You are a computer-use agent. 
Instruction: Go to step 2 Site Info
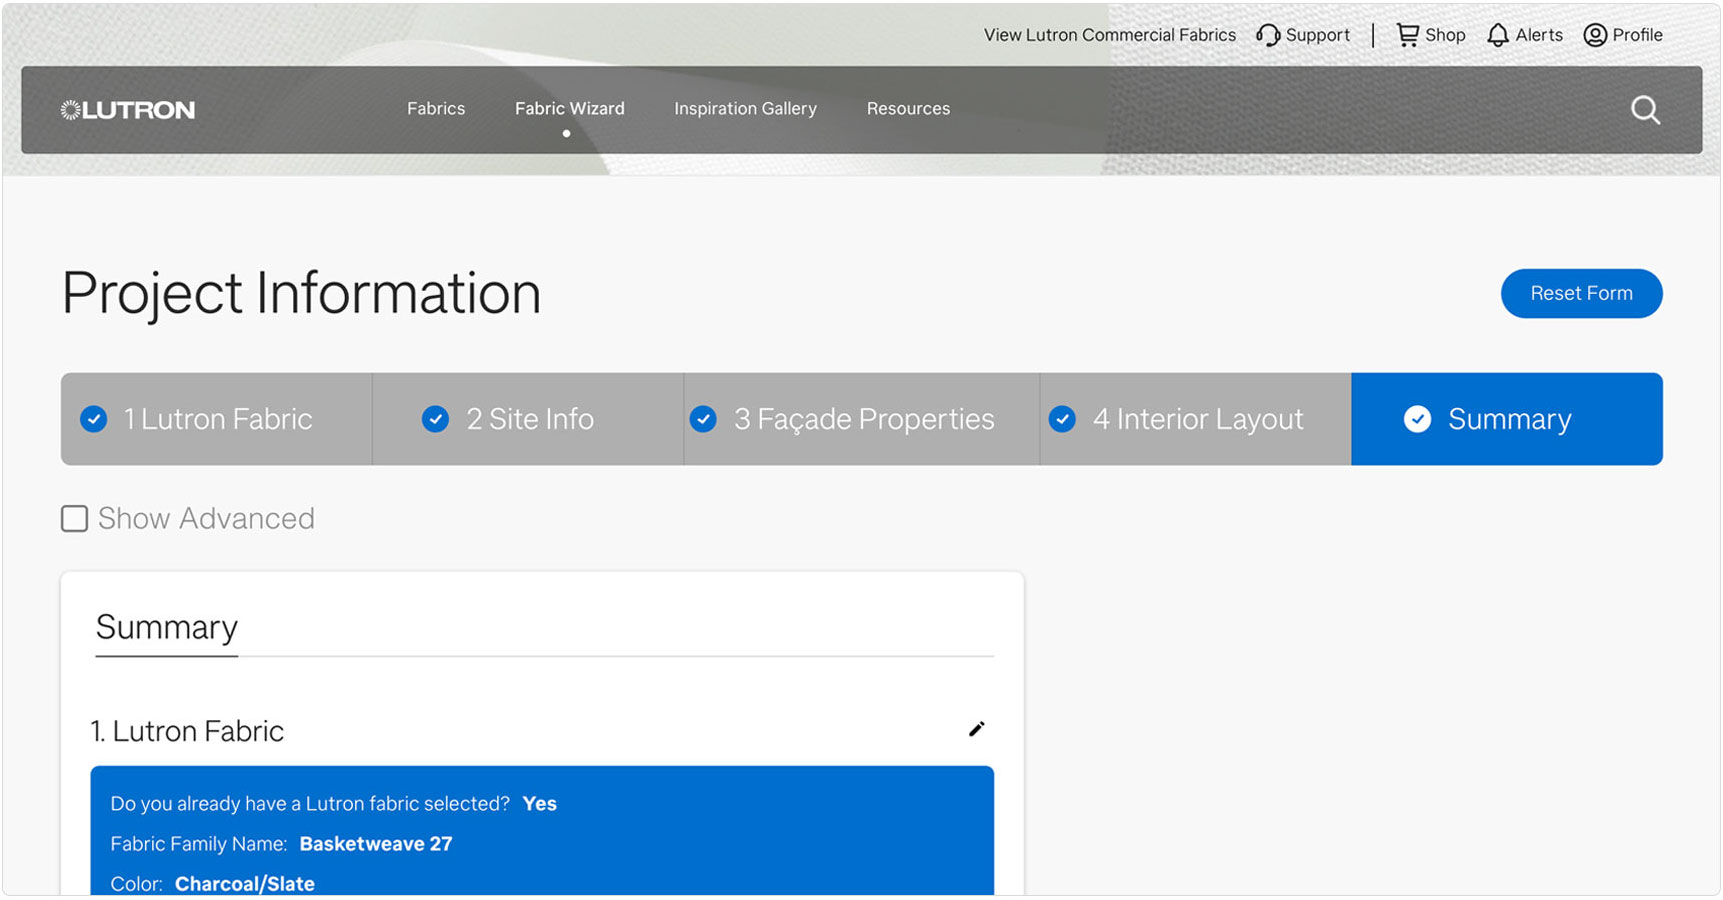(528, 419)
